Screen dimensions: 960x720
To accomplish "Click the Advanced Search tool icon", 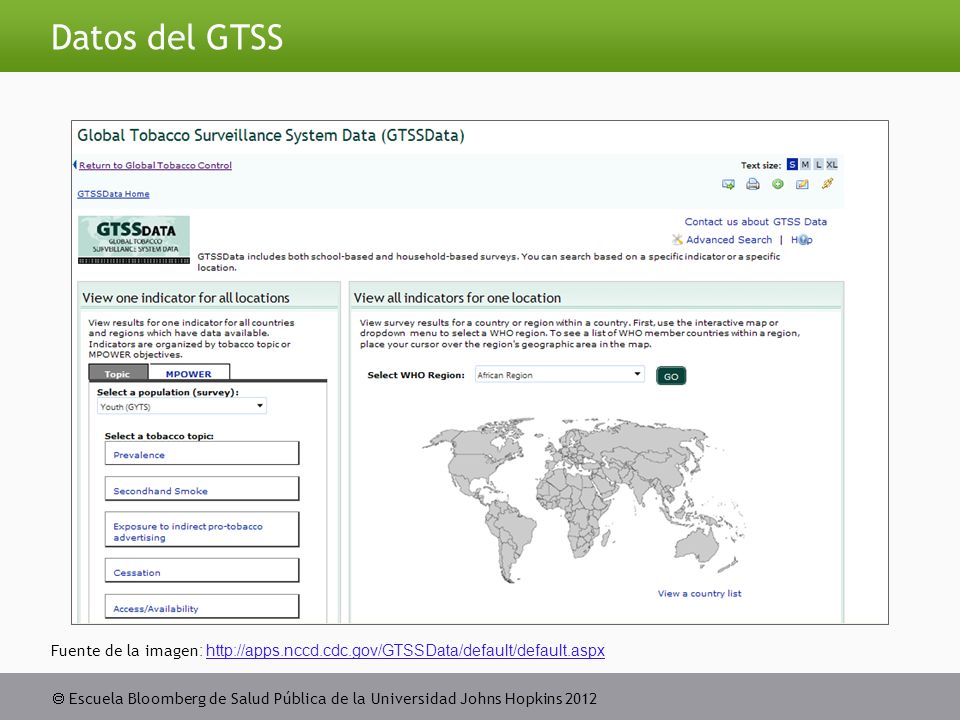I will [677, 239].
